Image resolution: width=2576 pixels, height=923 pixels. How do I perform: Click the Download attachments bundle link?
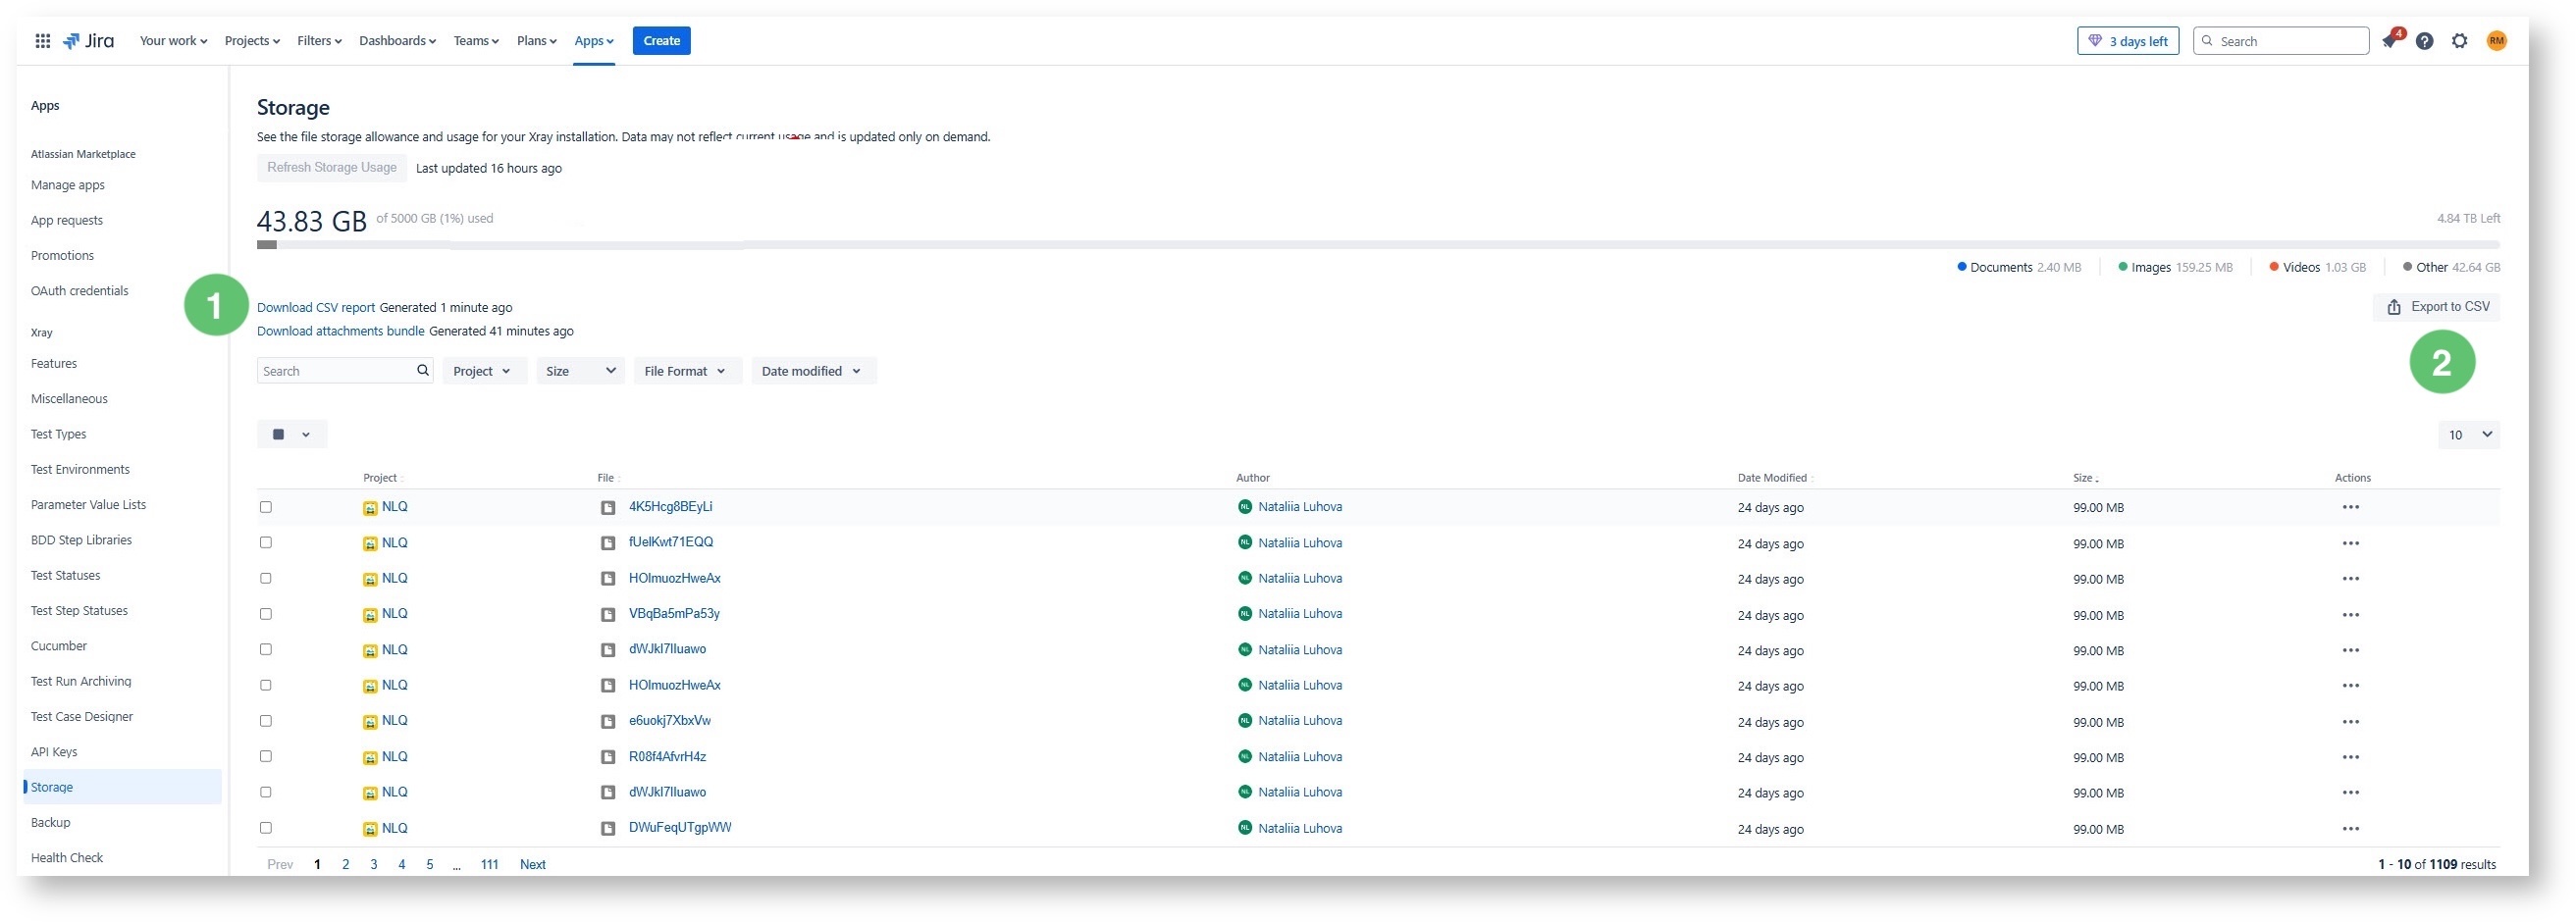point(341,331)
